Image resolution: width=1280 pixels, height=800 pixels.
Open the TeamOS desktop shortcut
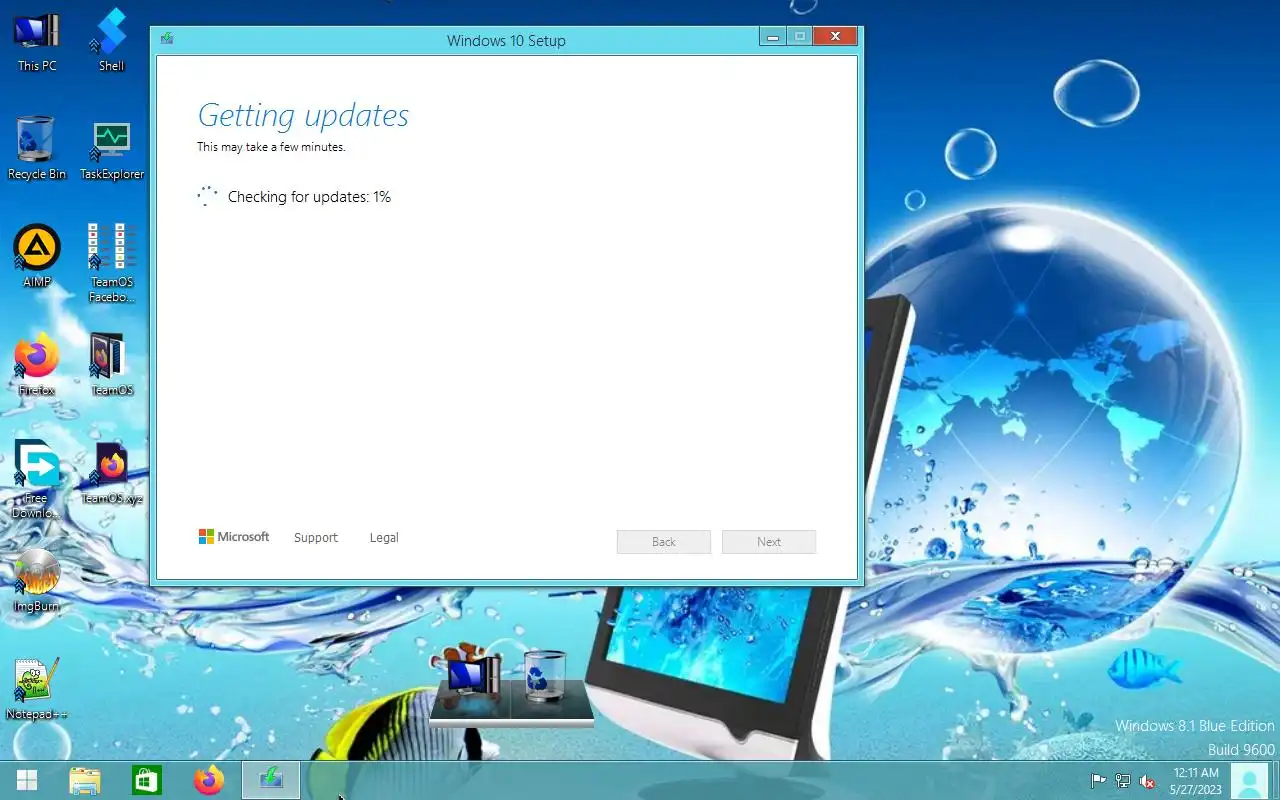112,365
